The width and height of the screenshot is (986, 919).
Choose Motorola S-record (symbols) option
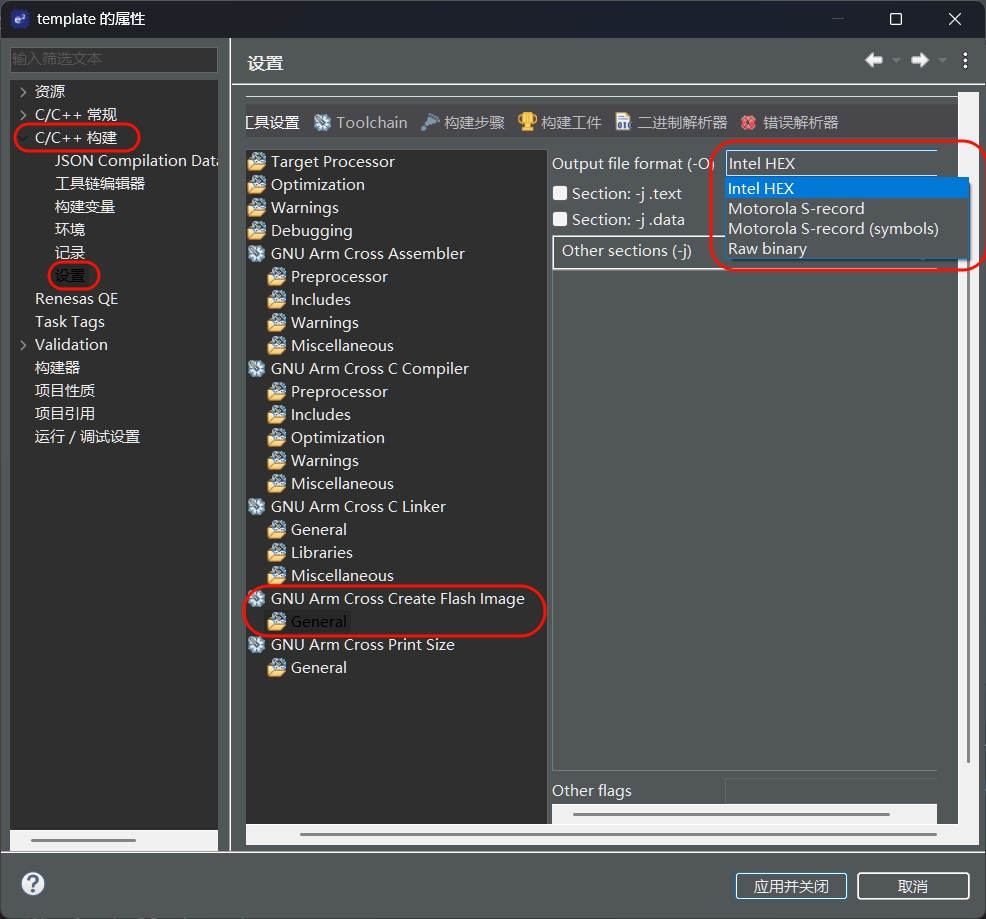click(x=847, y=229)
